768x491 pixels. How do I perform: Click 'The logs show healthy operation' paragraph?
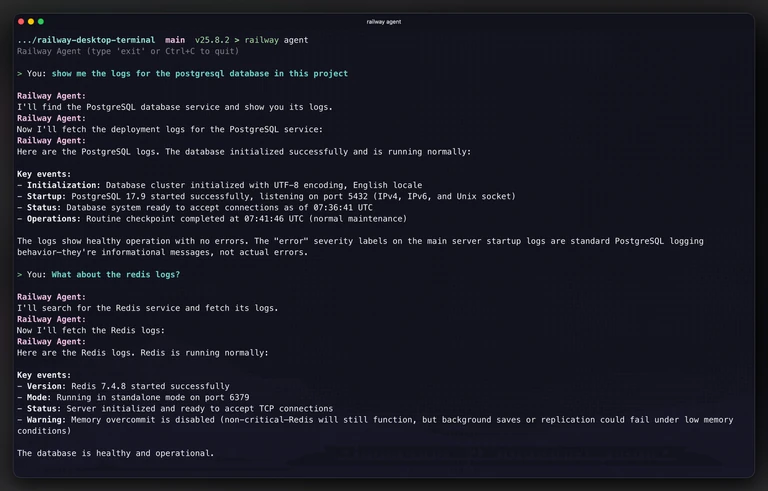coord(360,246)
